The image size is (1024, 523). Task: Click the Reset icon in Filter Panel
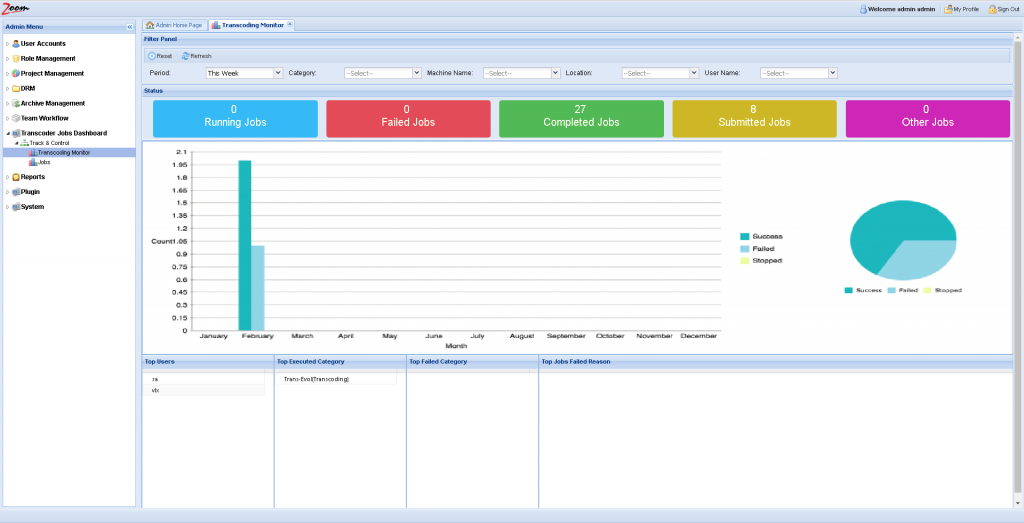[152, 56]
